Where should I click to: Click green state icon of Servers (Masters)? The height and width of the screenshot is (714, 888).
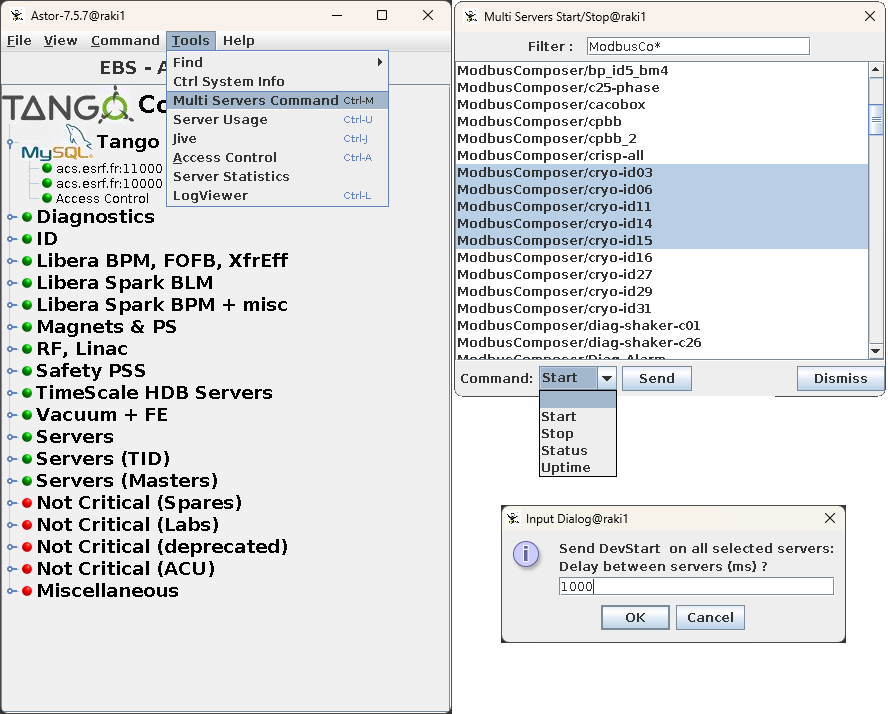click(27, 481)
